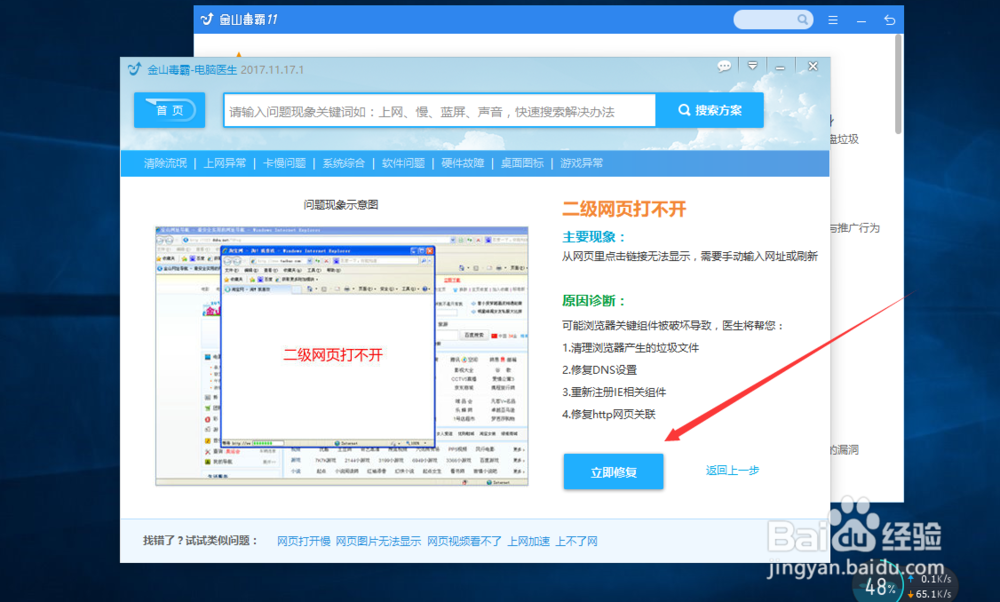Open the hamburger menu in 金山毒霸11 window
This screenshot has height=602, width=1000.
(833, 20)
